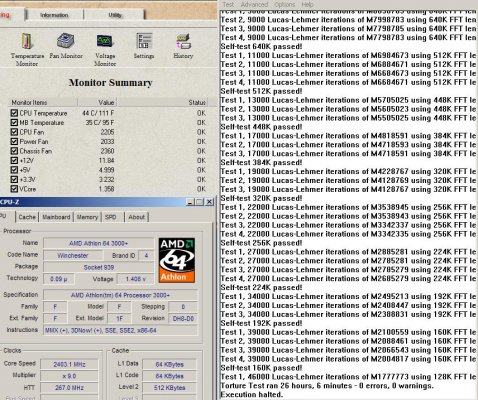Click the Value column header
The width and height of the screenshot is (478, 400).
click(x=97, y=102)
